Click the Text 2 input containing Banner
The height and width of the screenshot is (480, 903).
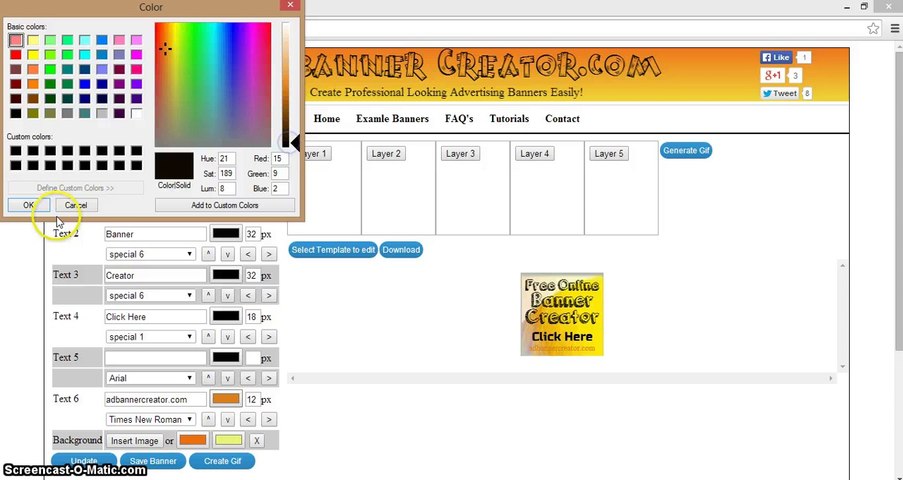155,234
